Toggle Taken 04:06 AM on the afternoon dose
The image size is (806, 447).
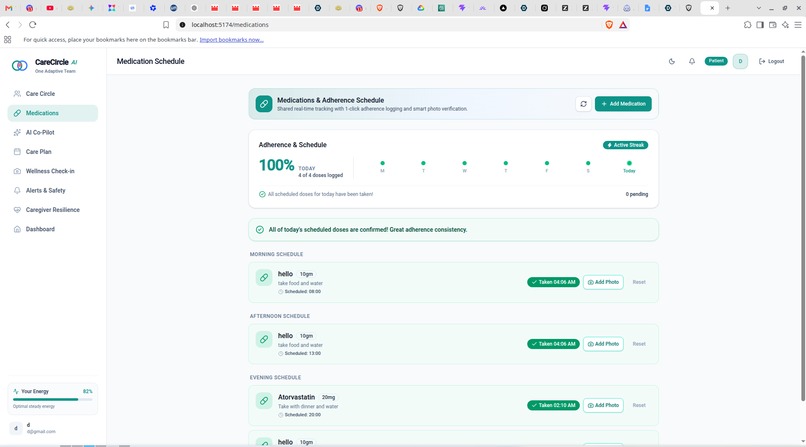coord(554,344)
